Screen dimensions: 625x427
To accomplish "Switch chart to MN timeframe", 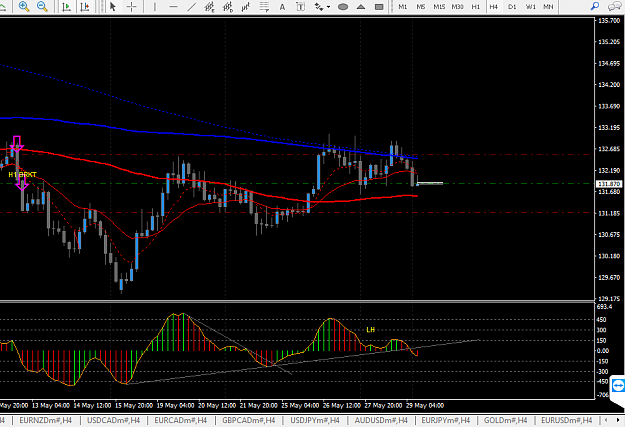I will pos(548,6).
